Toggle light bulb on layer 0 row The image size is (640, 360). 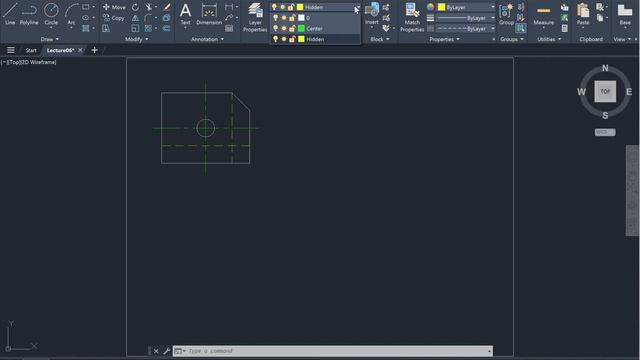pyautogui.click(x=276, y=18)
